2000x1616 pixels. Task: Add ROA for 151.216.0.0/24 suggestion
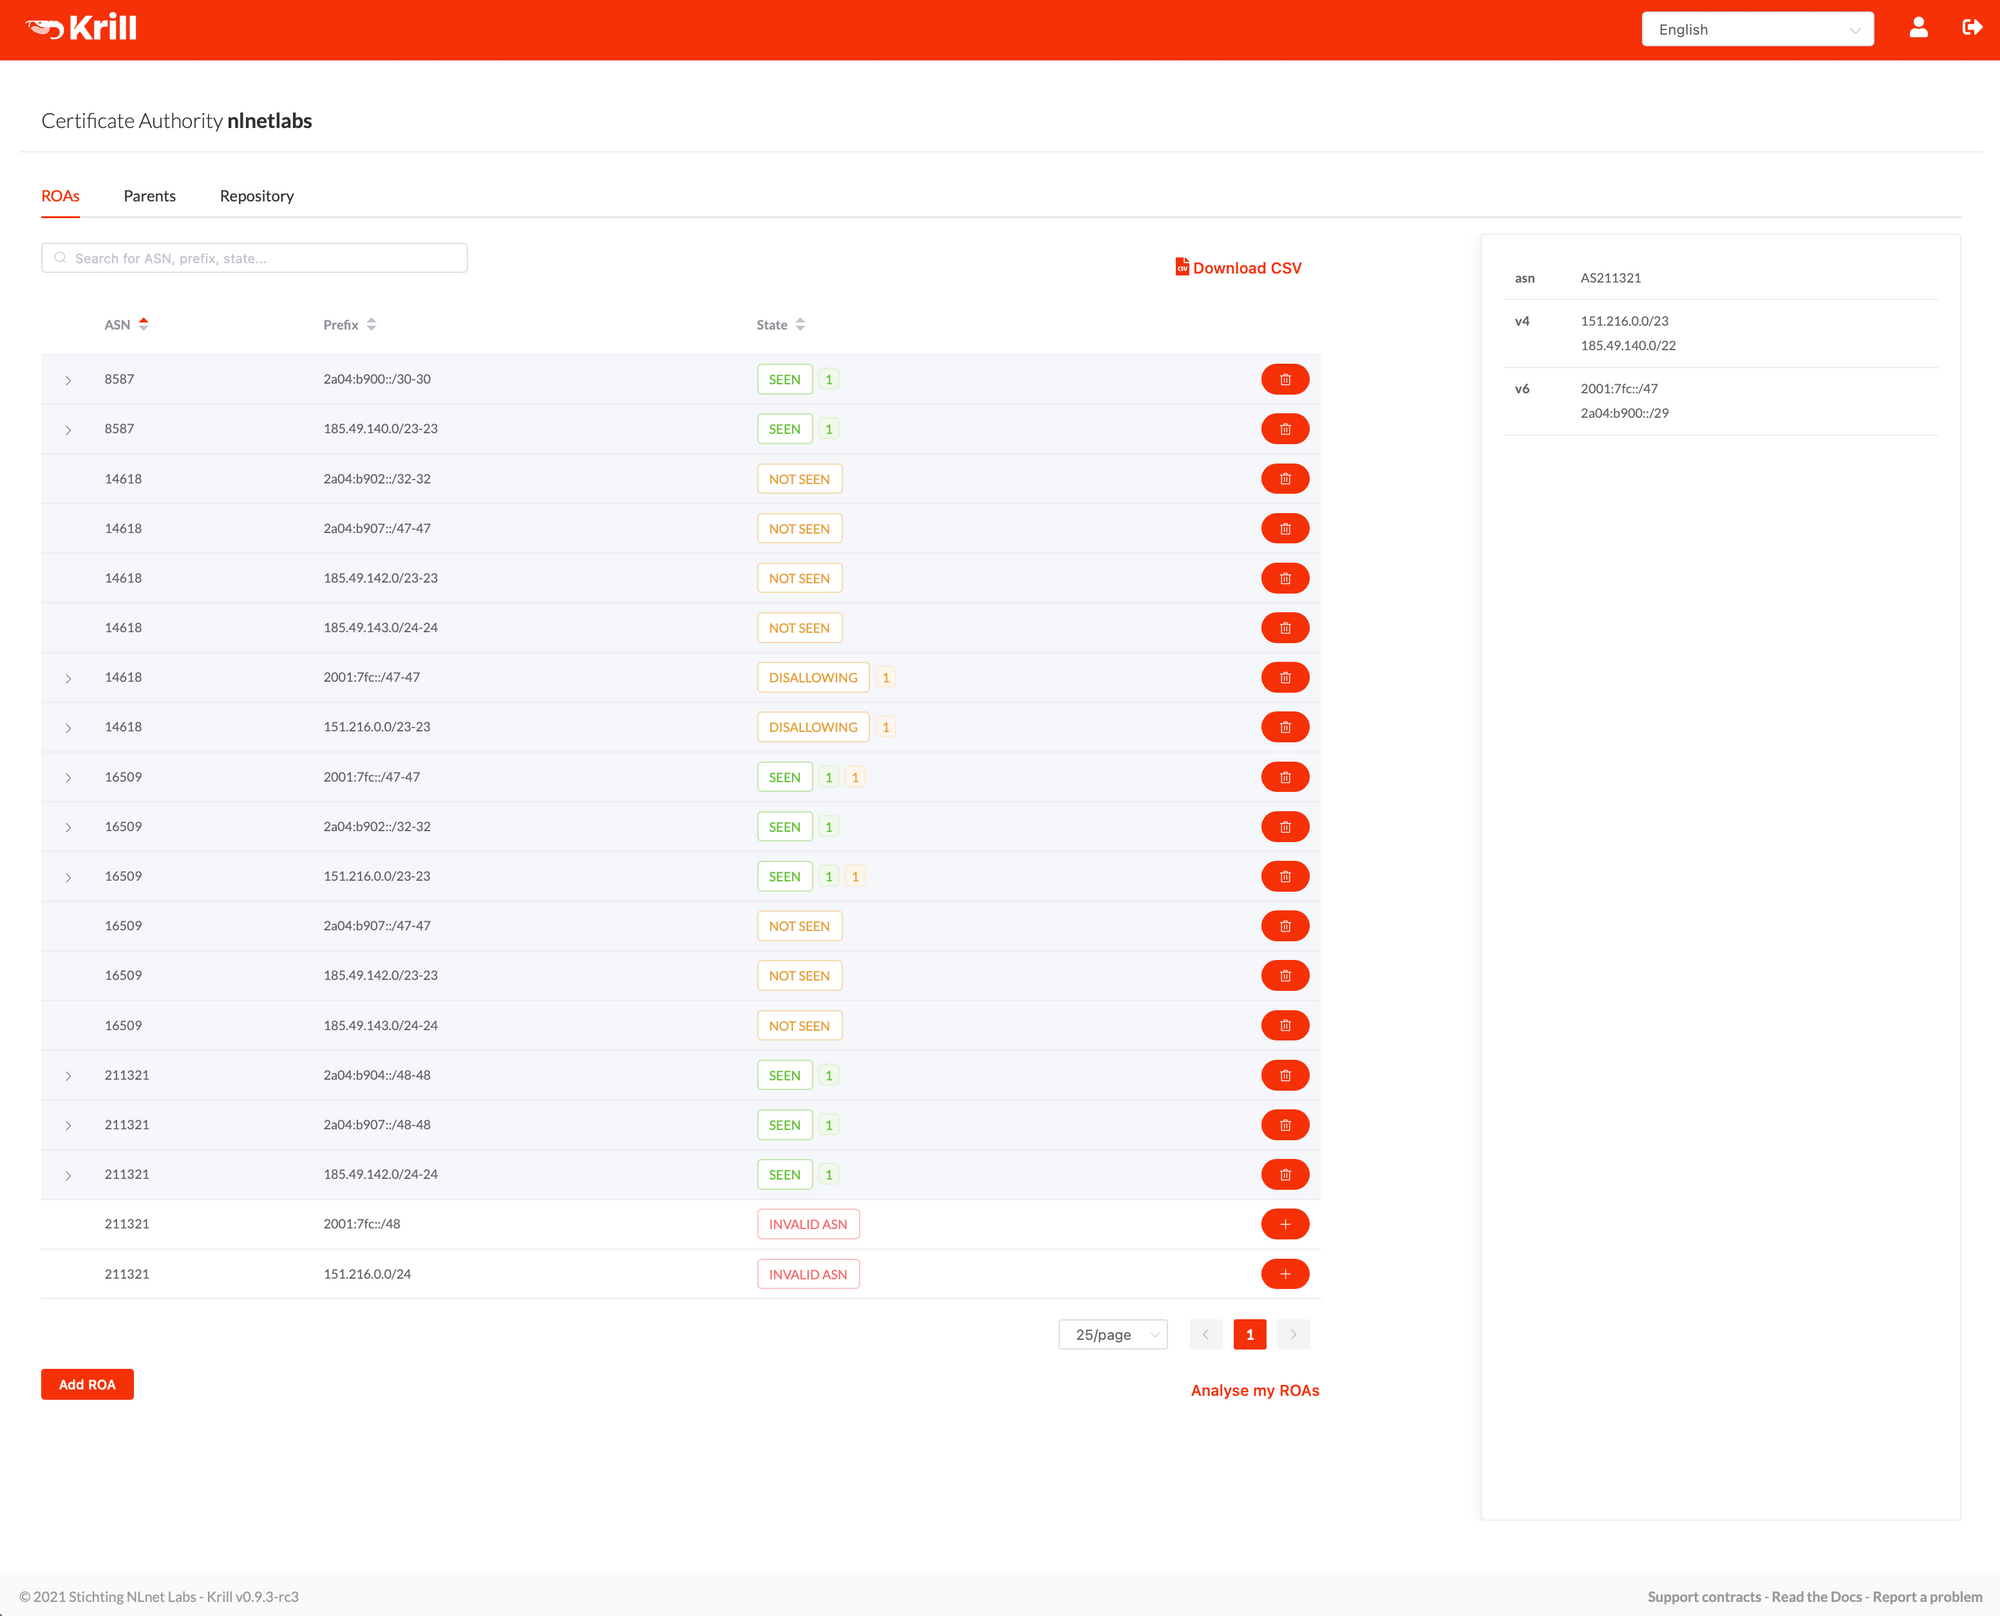pos(1284,1274)
